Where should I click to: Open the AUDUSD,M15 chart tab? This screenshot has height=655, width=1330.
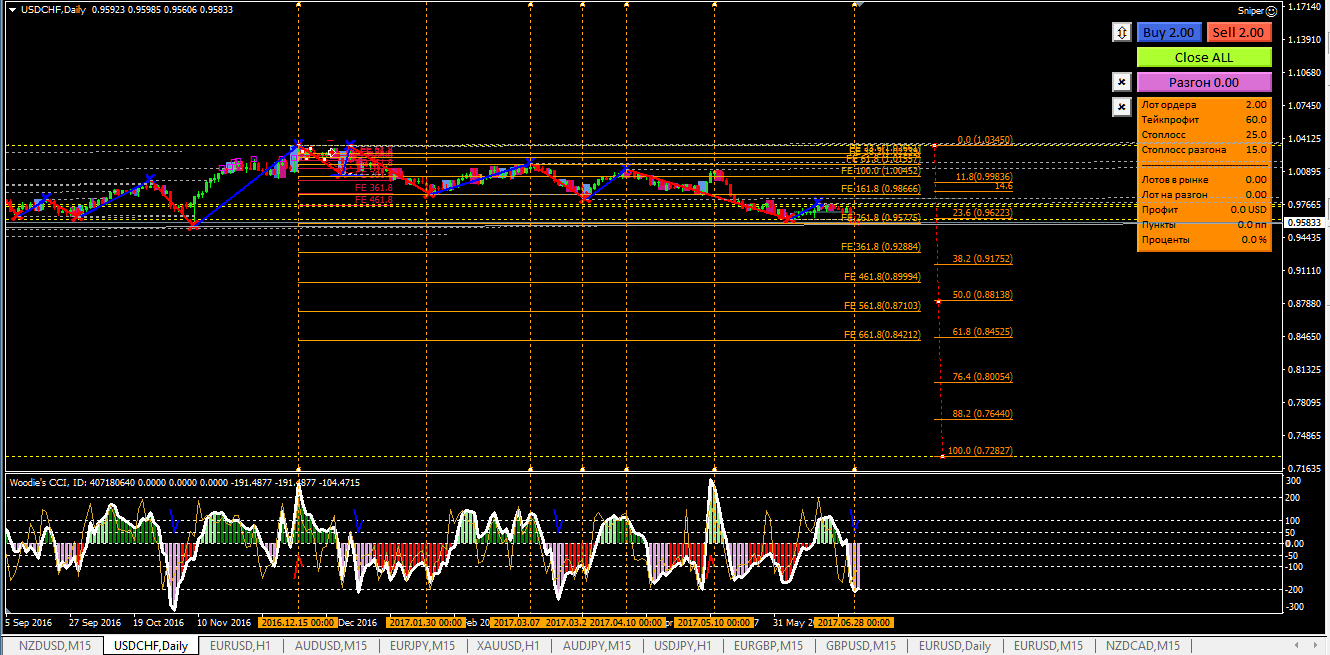tap(331, 646)
